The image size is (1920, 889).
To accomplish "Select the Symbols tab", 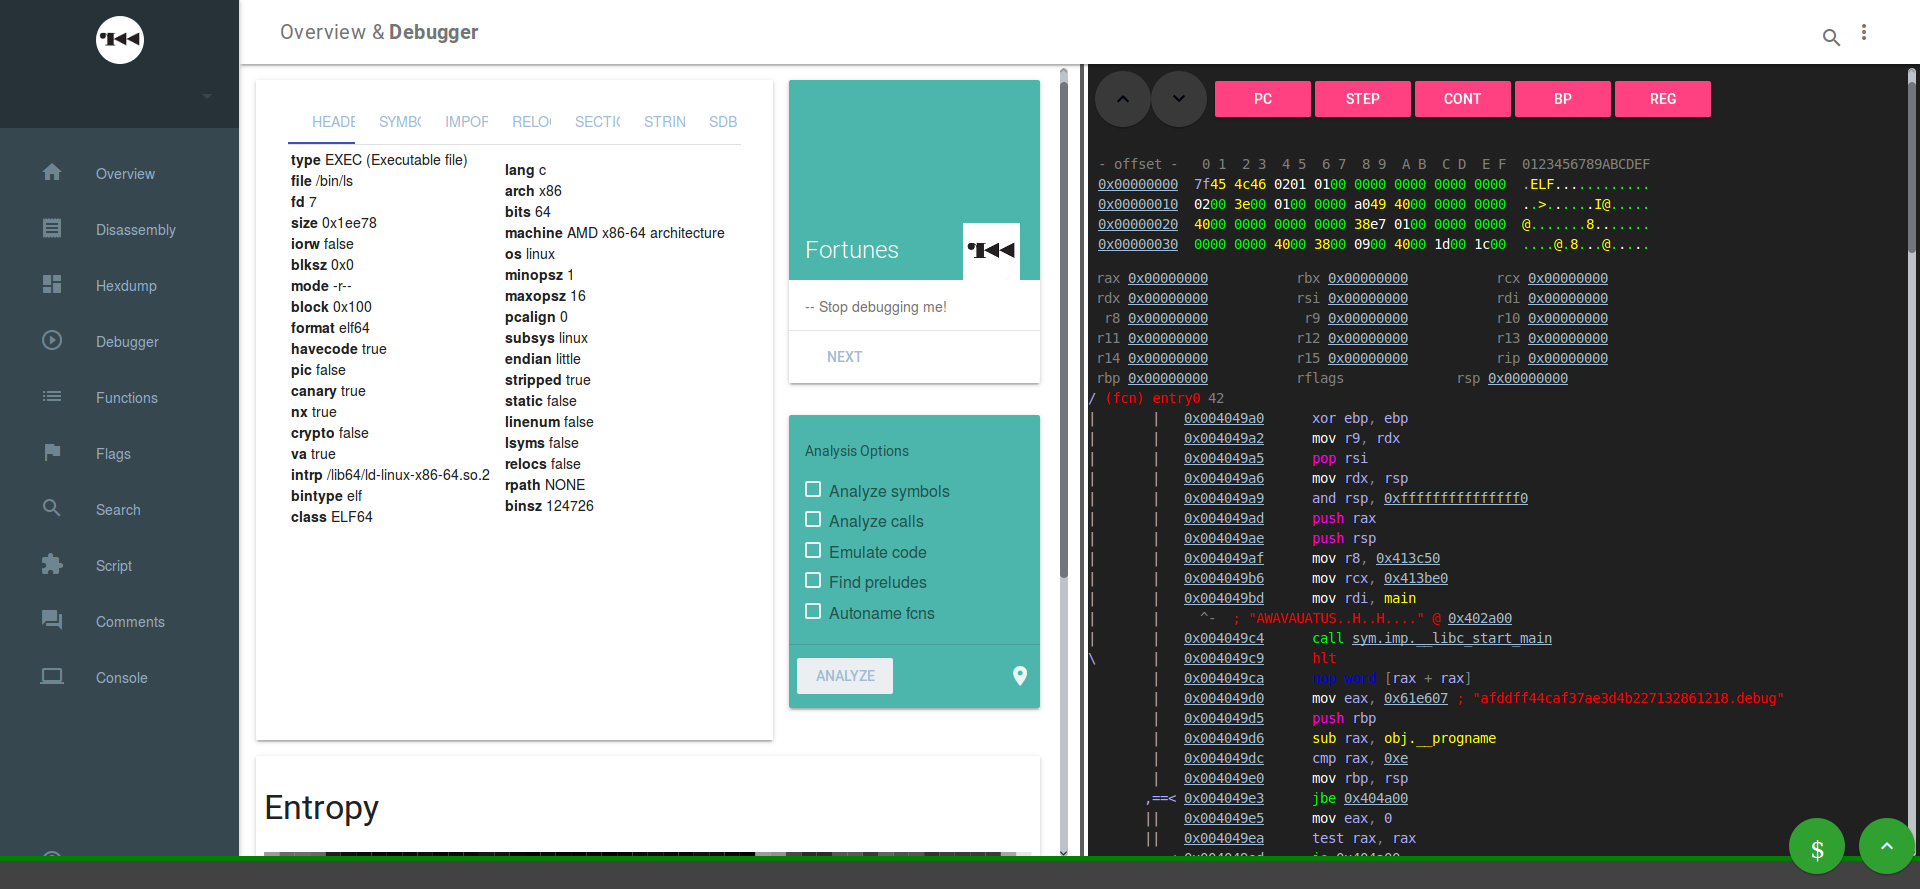I will [400, 122].
